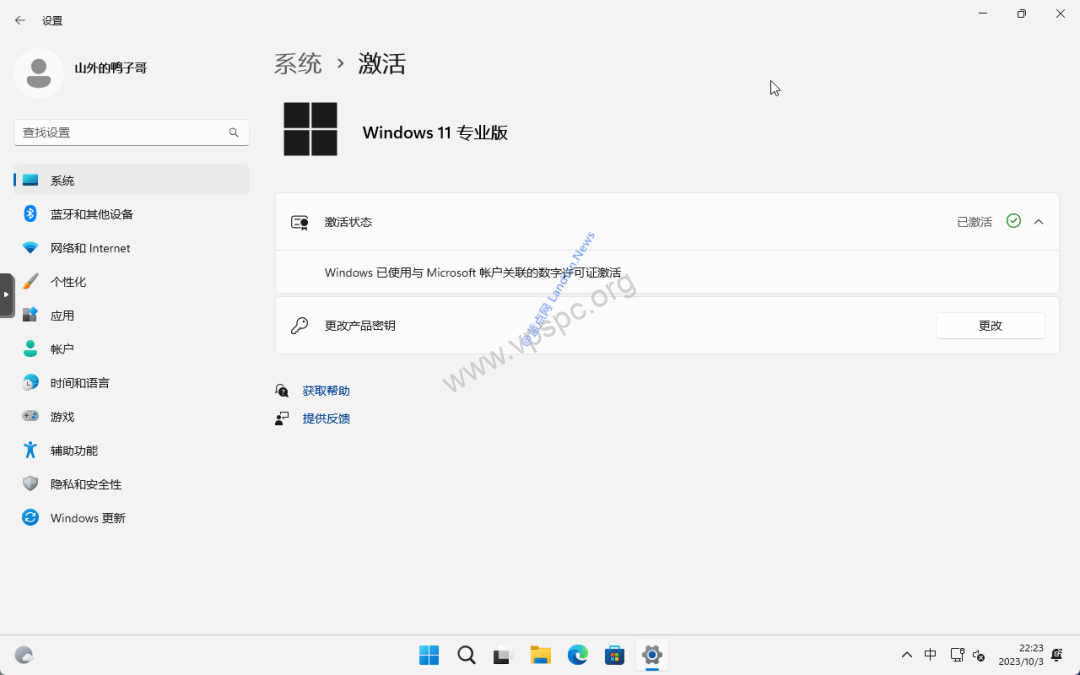Viewport: 1080px width, 675px height.
Task: Switch input method via 中 indicator
Action: 930,654
